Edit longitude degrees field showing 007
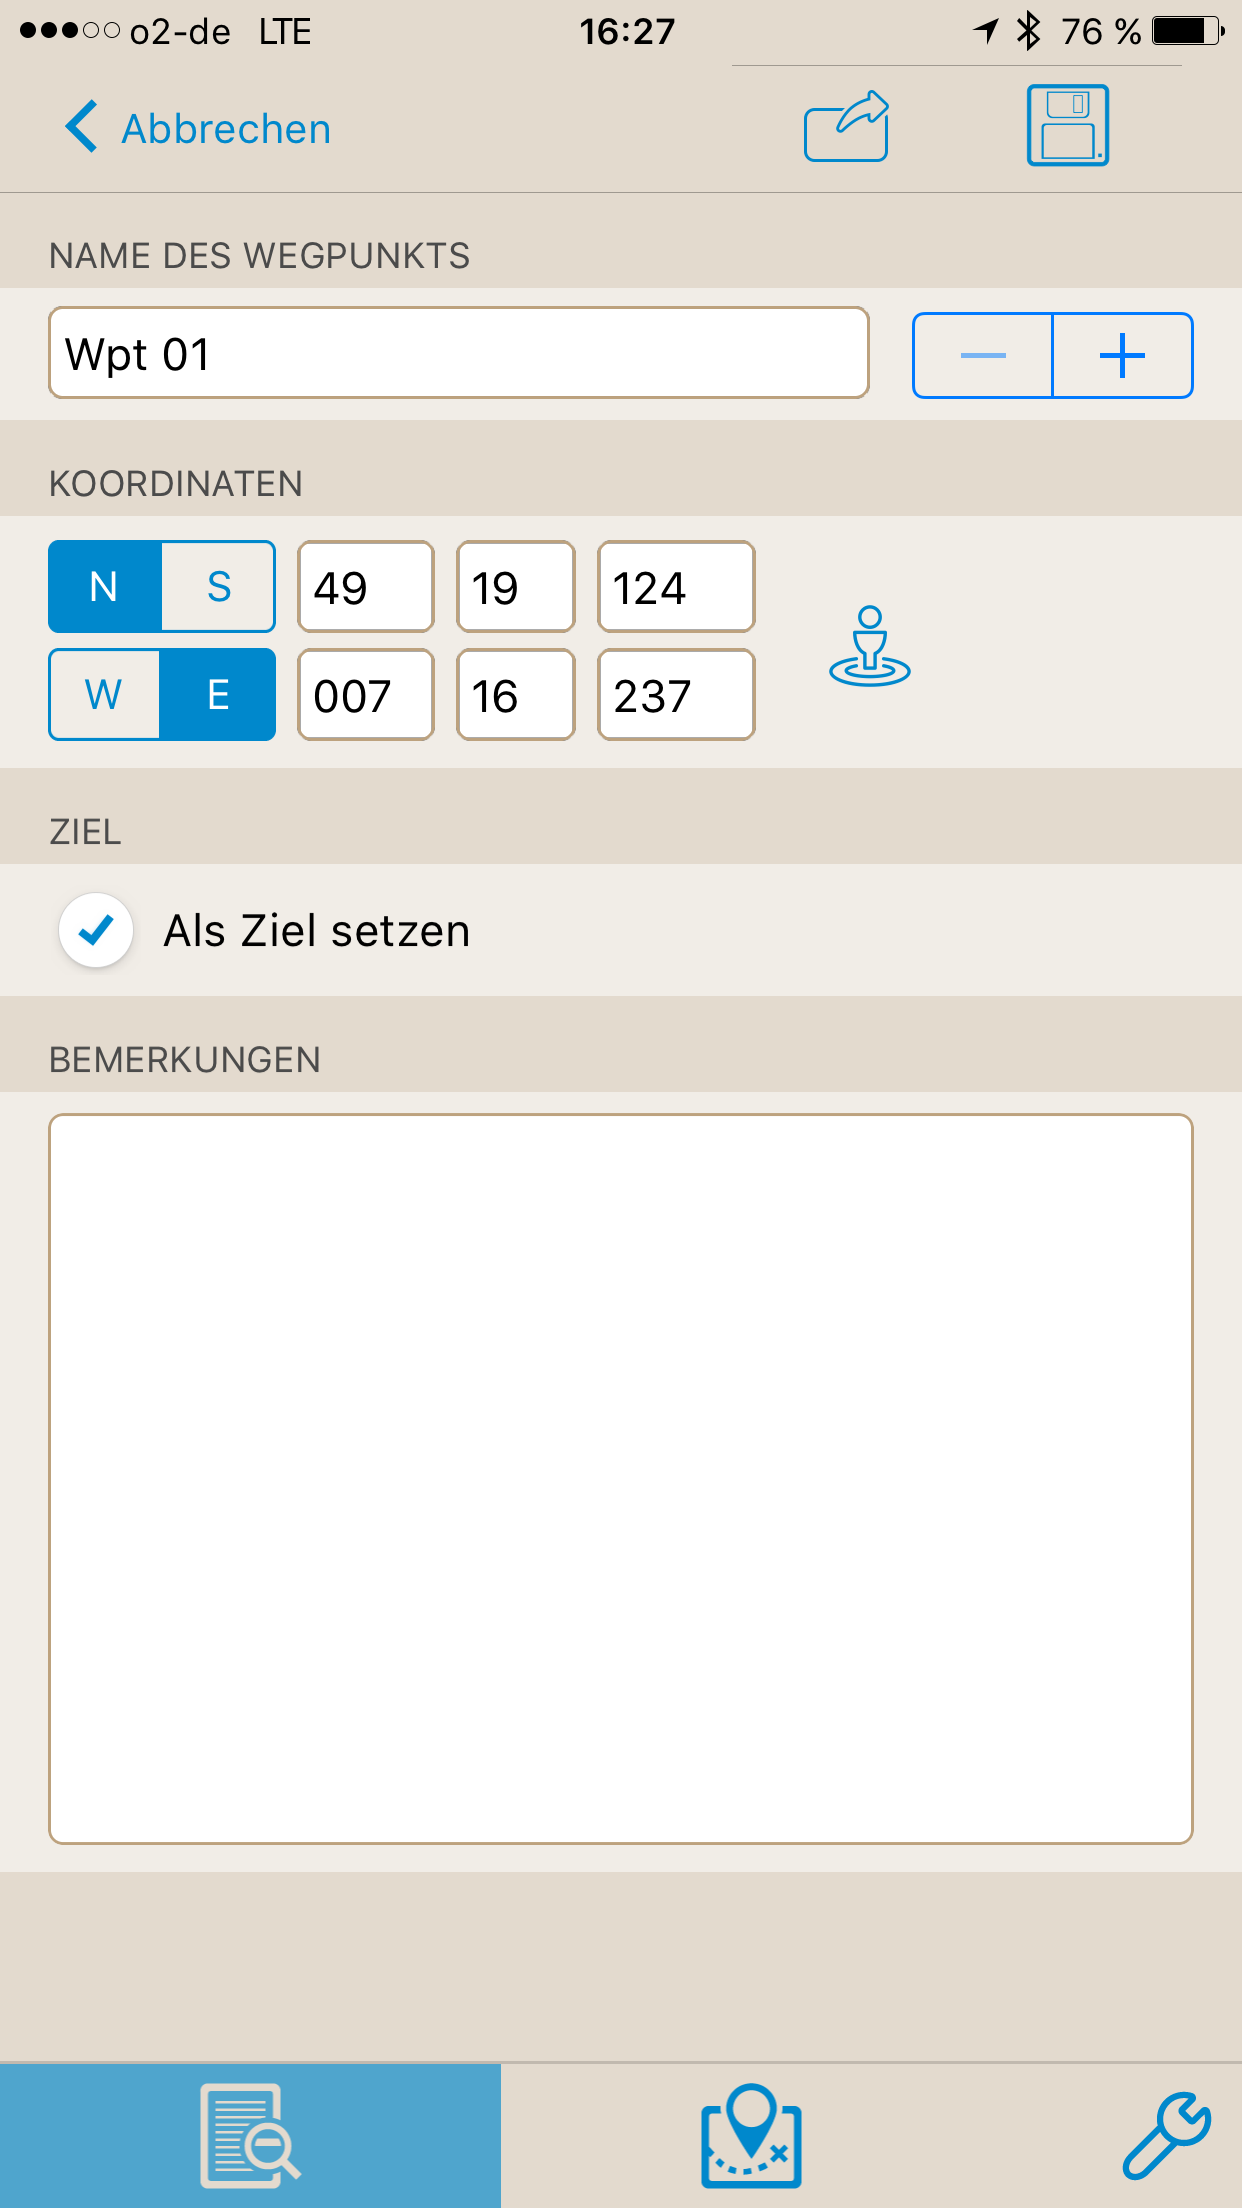Image resolution: width=1242 pixels, height=2208 pixels. [366, 695]
